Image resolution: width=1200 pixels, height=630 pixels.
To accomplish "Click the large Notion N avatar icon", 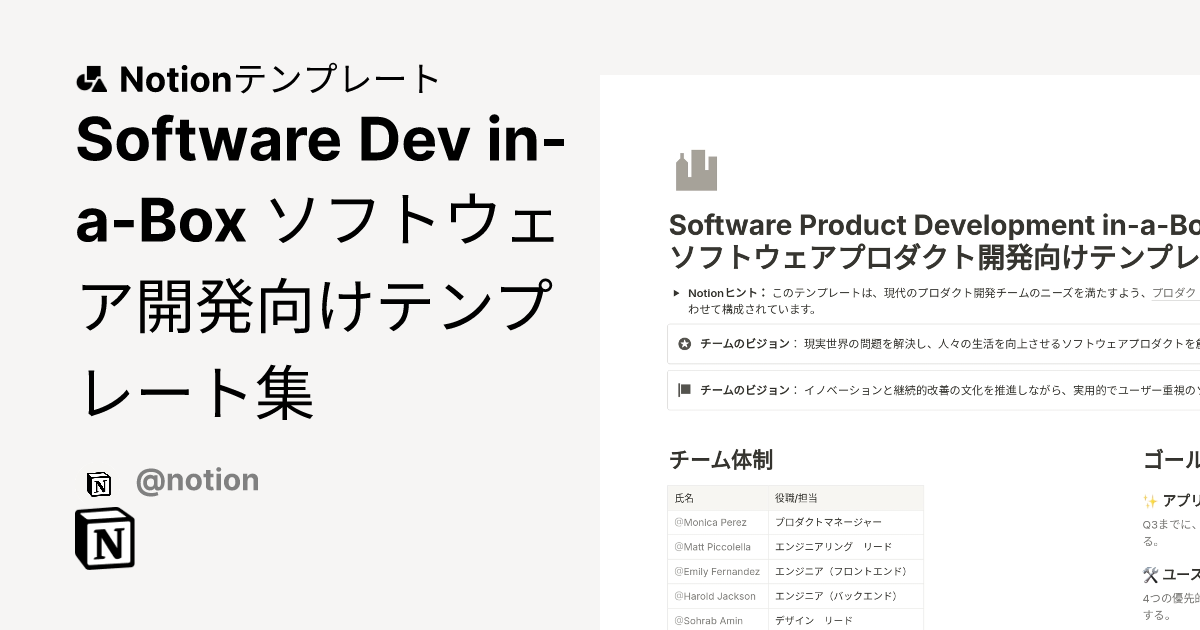I will [x=104, y=538].
